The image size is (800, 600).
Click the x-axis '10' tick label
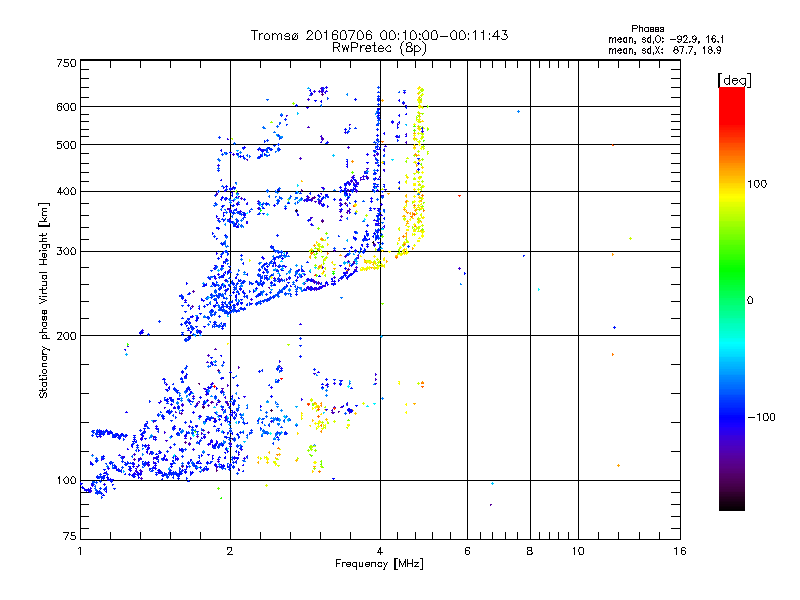[x=578, y=551]
